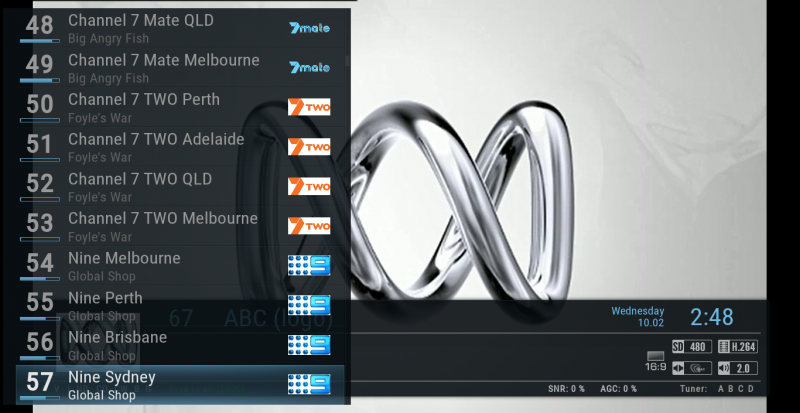This screenshot has height=413, width=800.
Task: Click the 7TWO logo in the QLD row
Action: click(x=309, y=186)
